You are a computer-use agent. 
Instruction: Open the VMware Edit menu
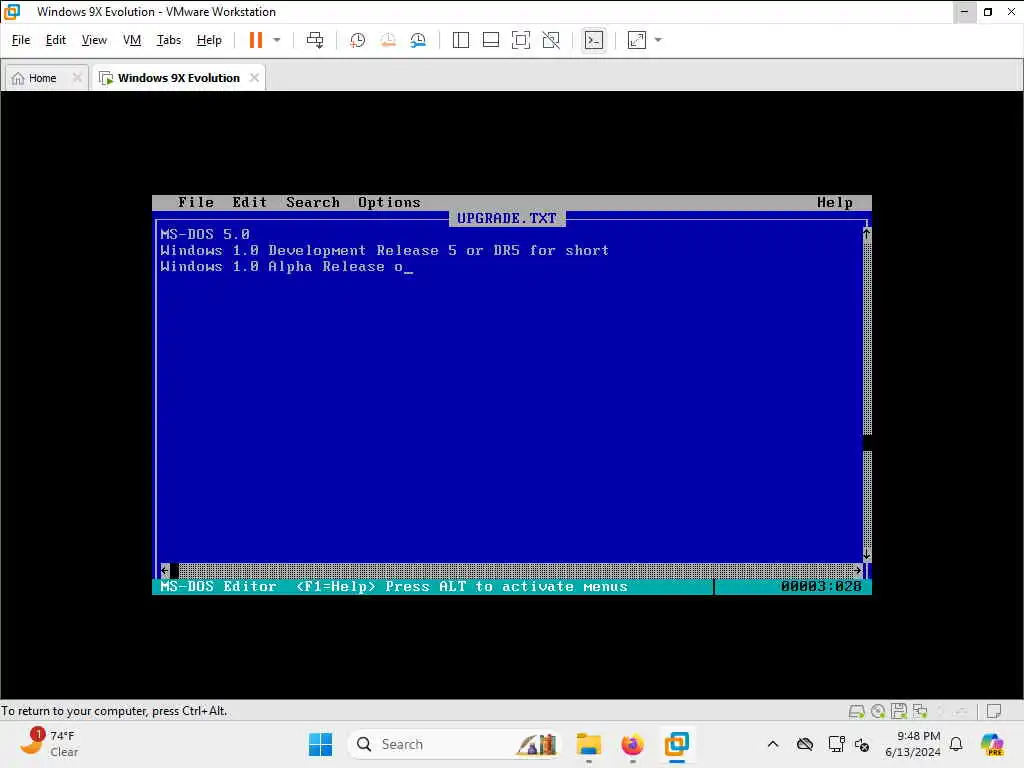point(56,40)
